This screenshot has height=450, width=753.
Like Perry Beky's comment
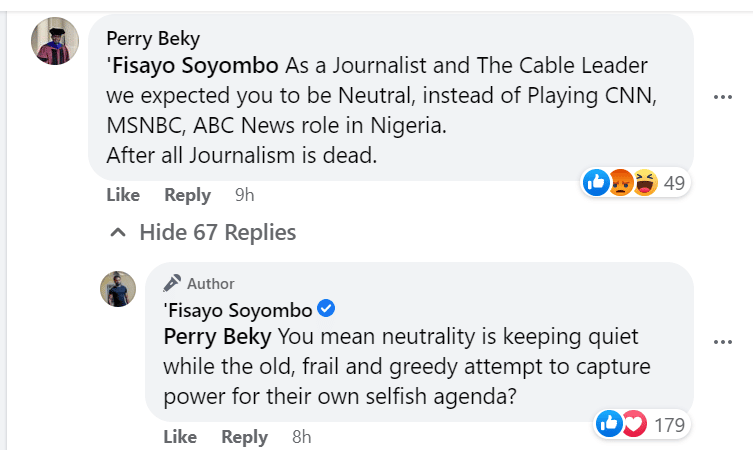[x=123, y=195]
